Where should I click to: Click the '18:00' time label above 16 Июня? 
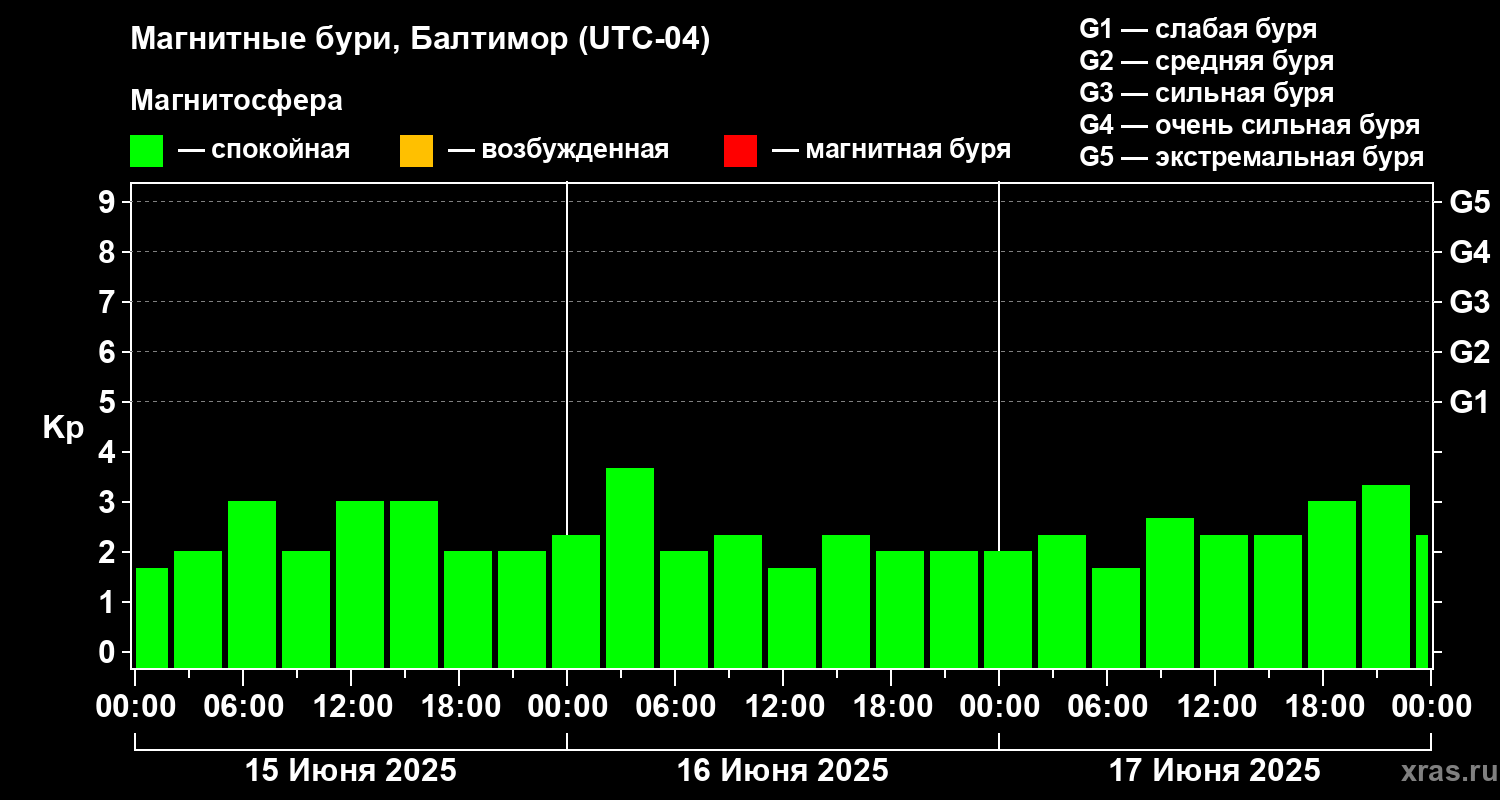(891, 707)
